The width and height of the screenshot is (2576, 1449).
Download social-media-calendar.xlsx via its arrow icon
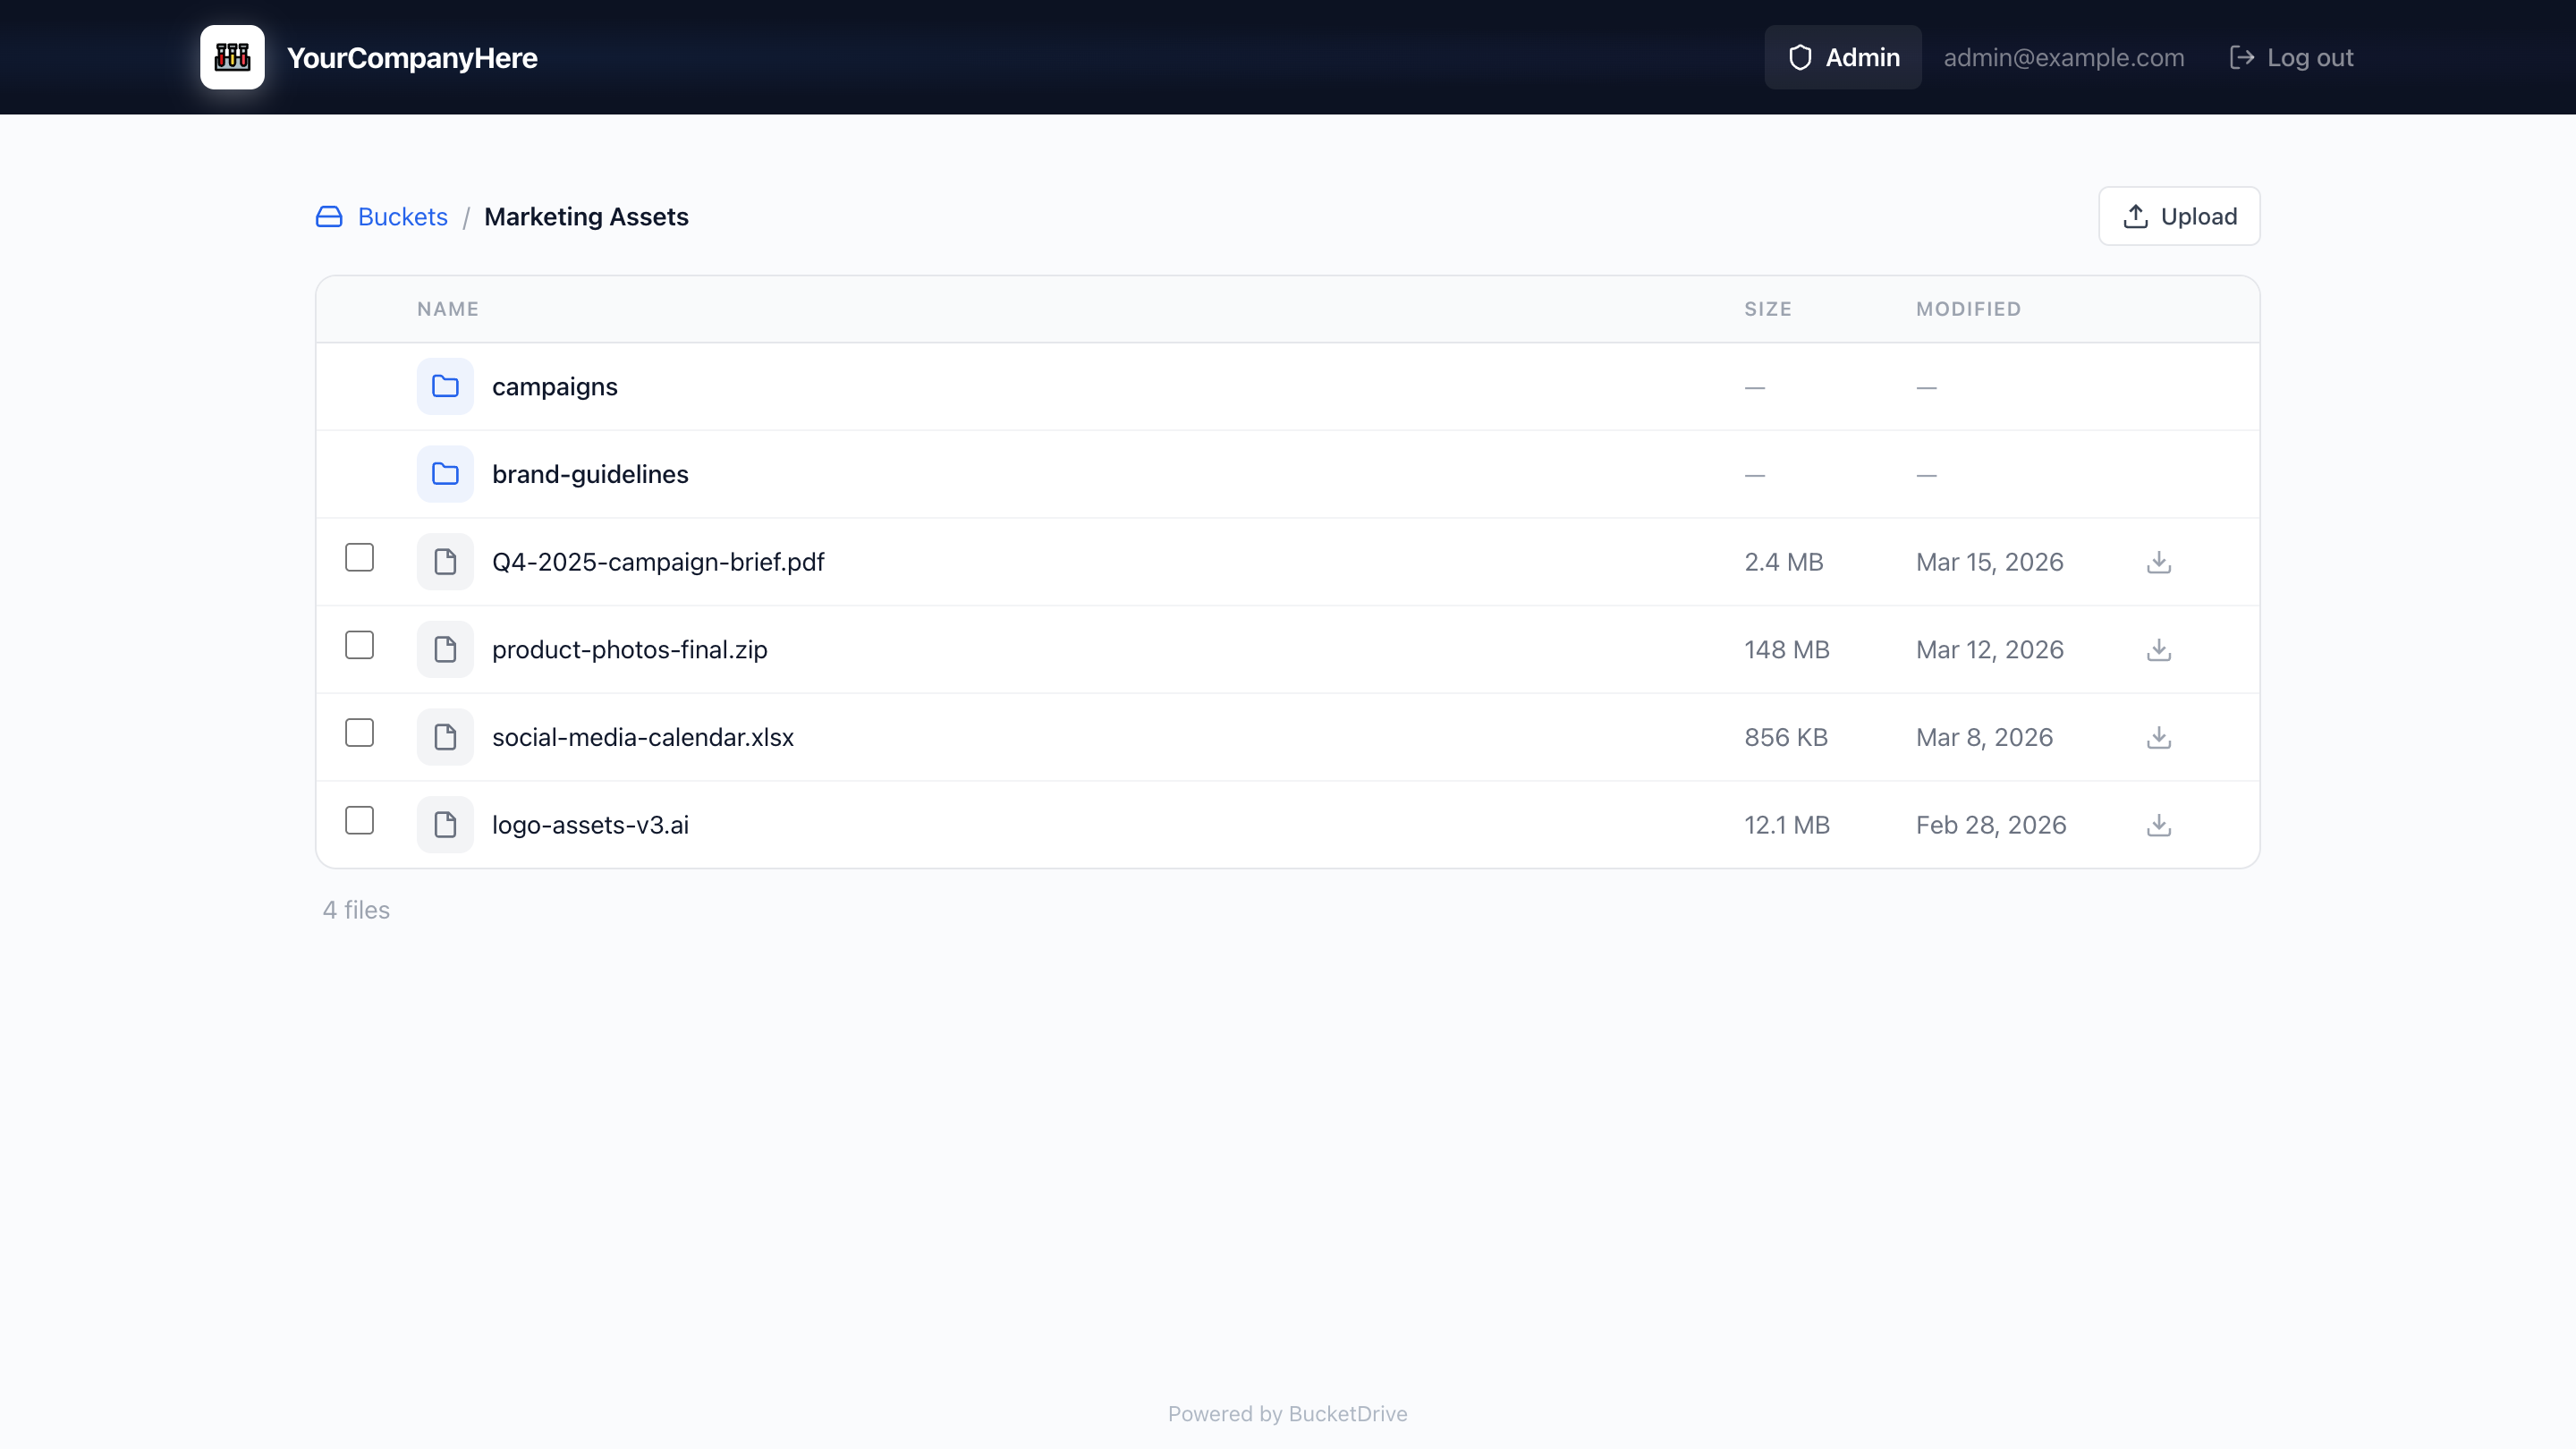pyautogui.click(x=2158, y=738)
